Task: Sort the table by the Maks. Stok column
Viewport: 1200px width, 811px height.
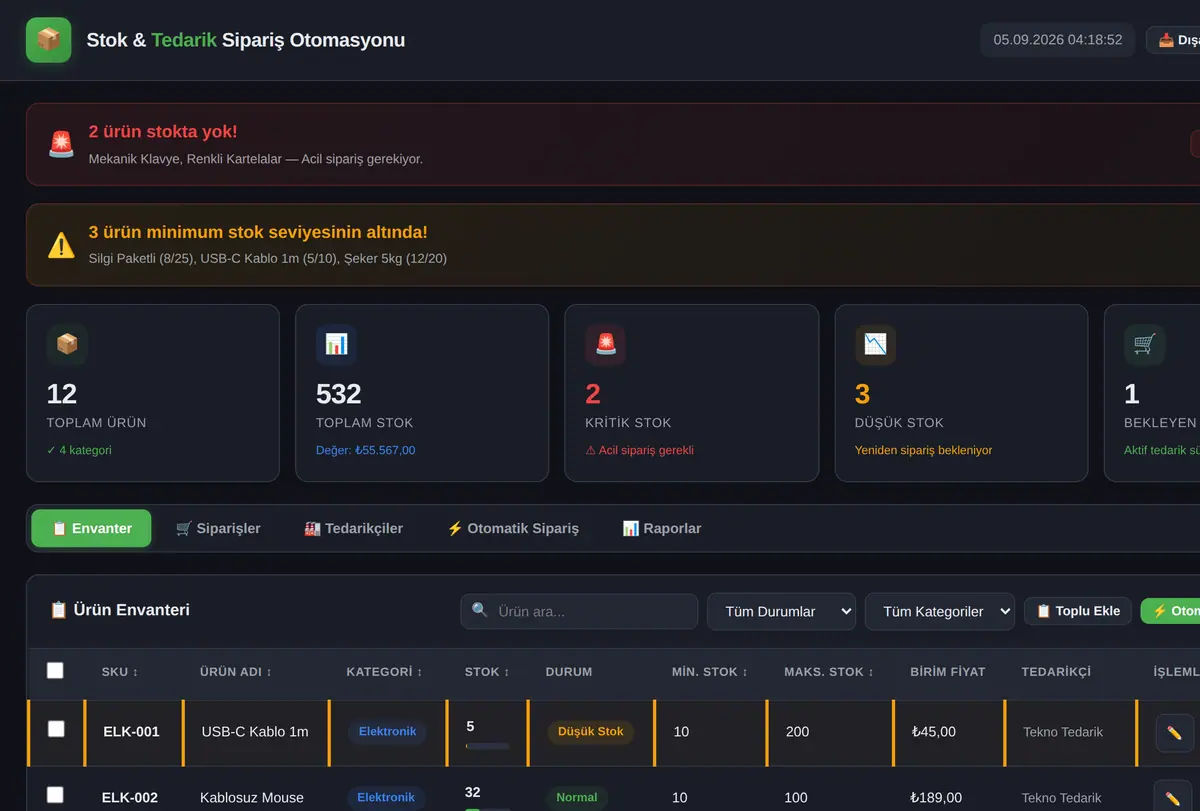Action: click(x=829, y=672)
